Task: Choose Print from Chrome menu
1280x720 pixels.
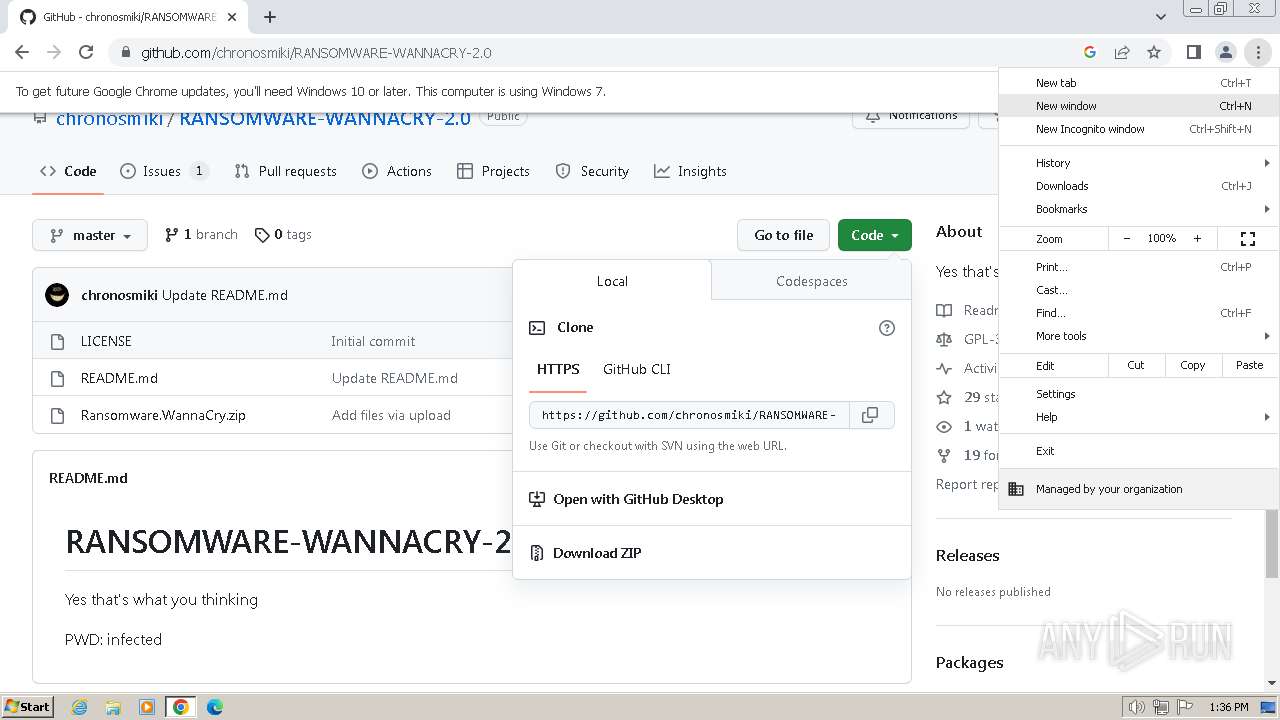Action: (x=1138, y=267)
